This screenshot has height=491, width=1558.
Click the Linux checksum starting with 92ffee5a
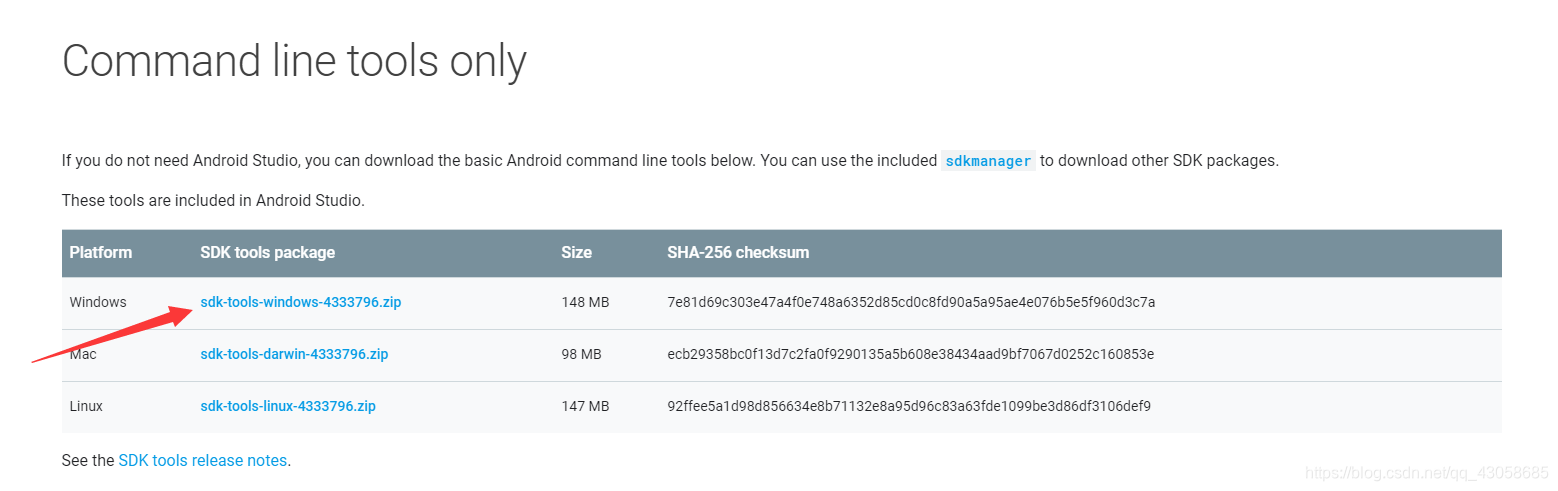909,406
